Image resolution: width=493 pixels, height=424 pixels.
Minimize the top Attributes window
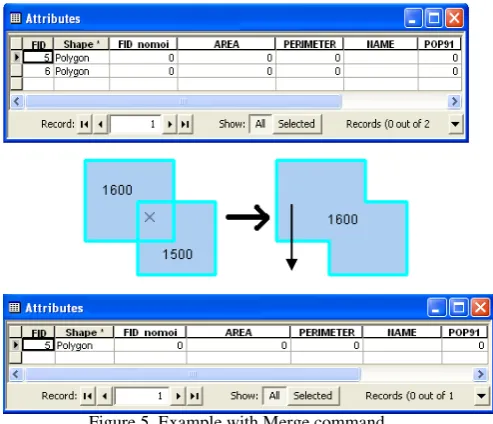413,18
